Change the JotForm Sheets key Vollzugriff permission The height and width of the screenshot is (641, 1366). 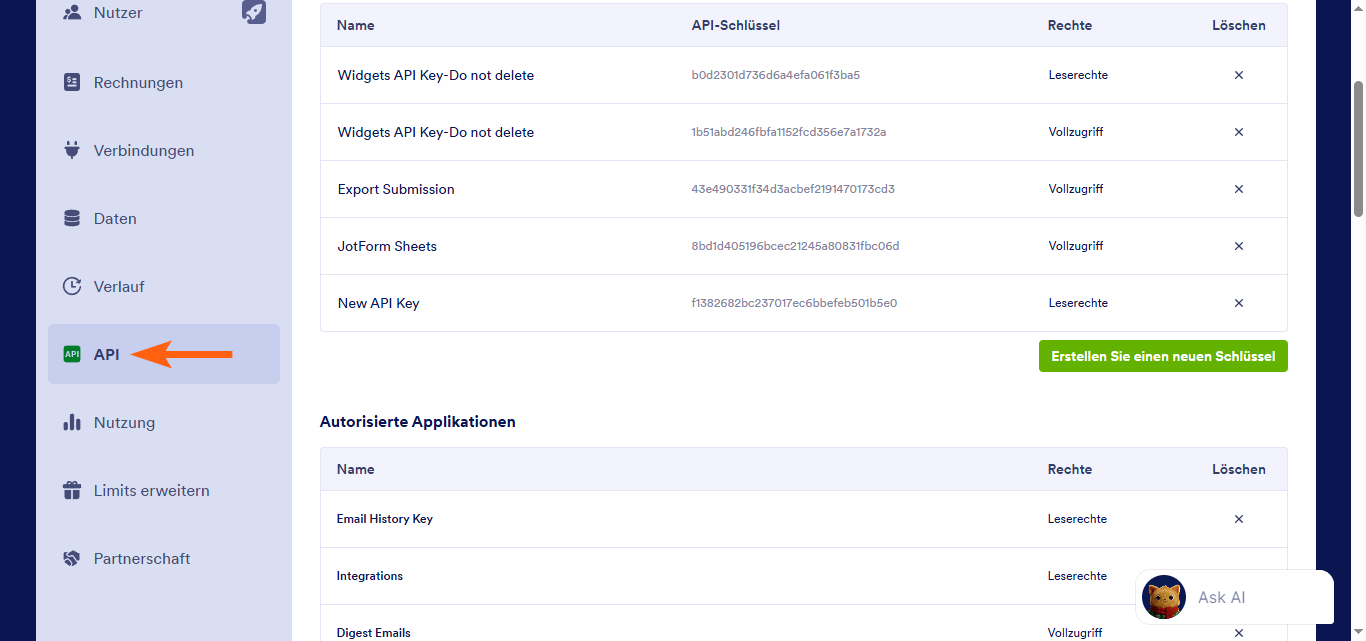[1076, 246]
